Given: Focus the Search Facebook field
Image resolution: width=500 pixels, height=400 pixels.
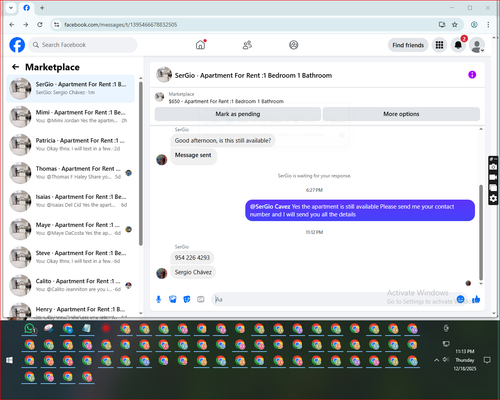Looking at the screenshot, I should point(83,45).
